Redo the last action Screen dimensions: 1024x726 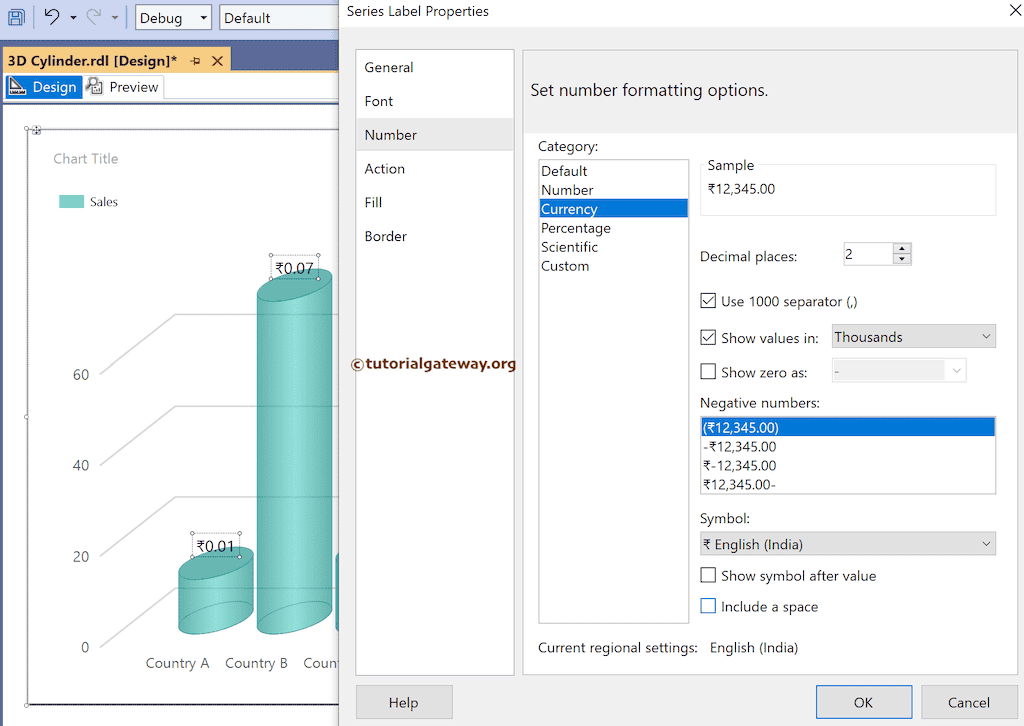(93, 16)
